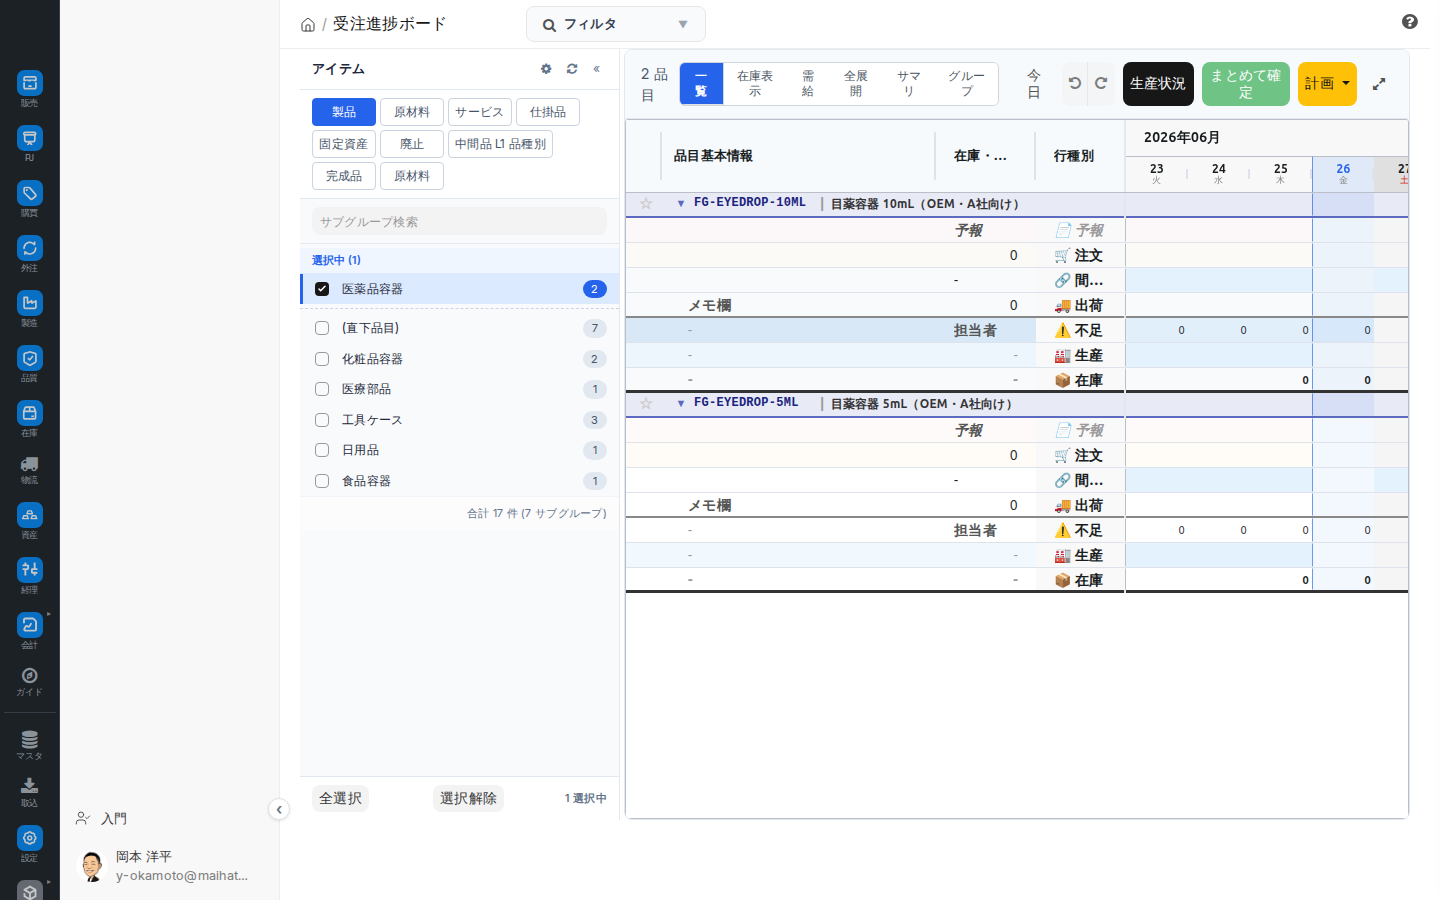Click the 選択解除 button
Screen dimensions: 1440x900
[x=468, y=798]
